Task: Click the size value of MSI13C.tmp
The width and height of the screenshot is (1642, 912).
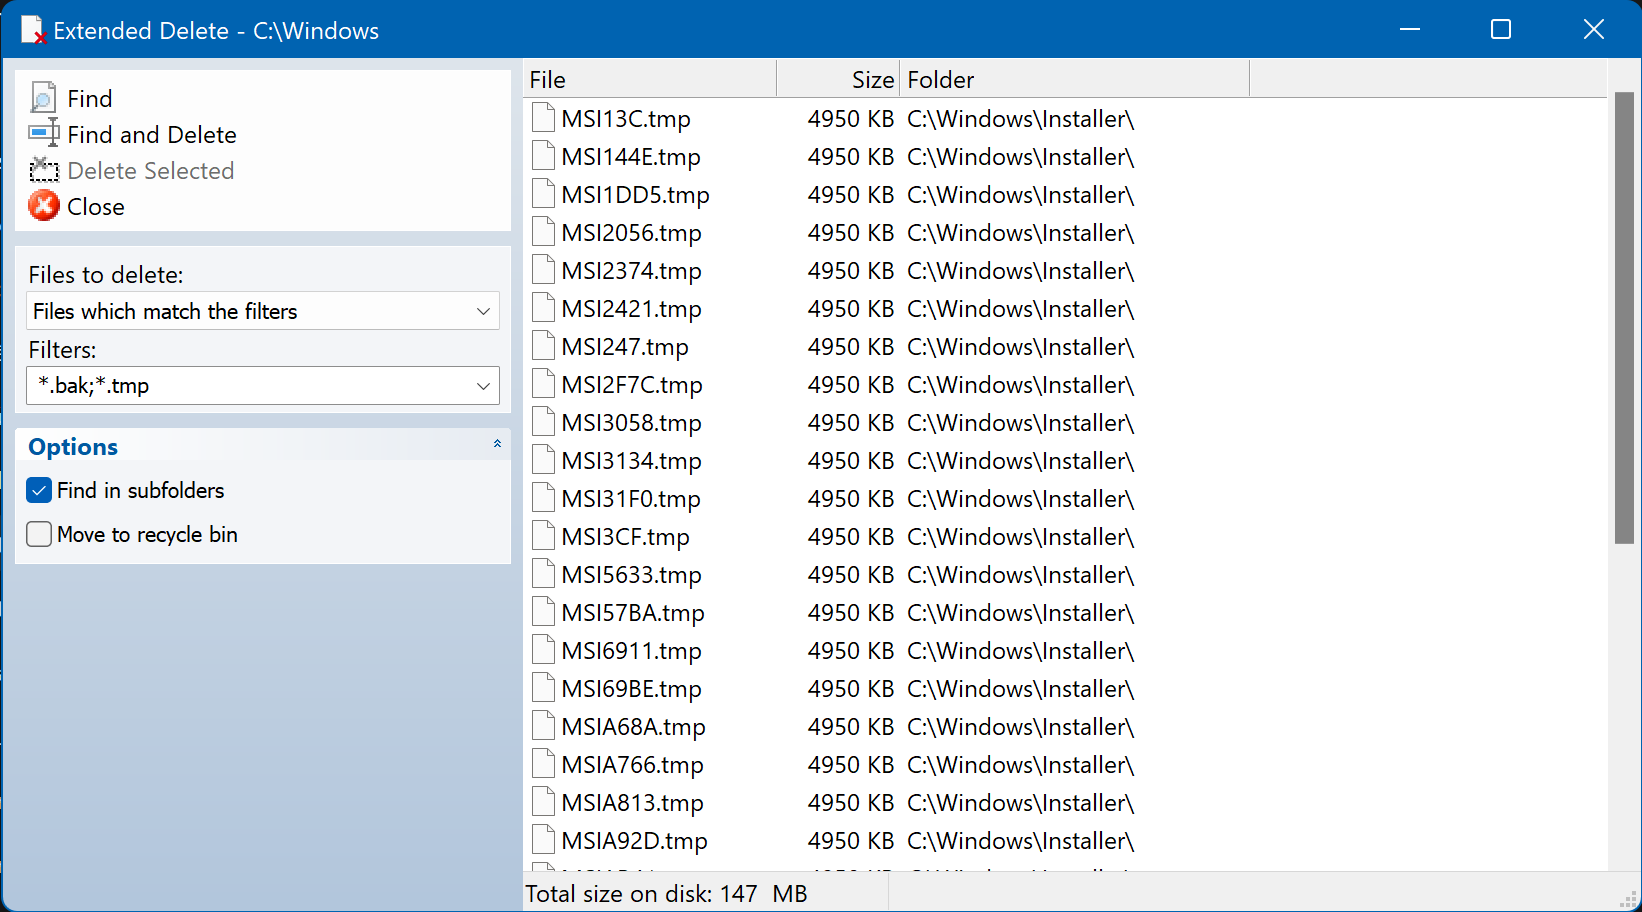Action: click(x=851, y=119)
